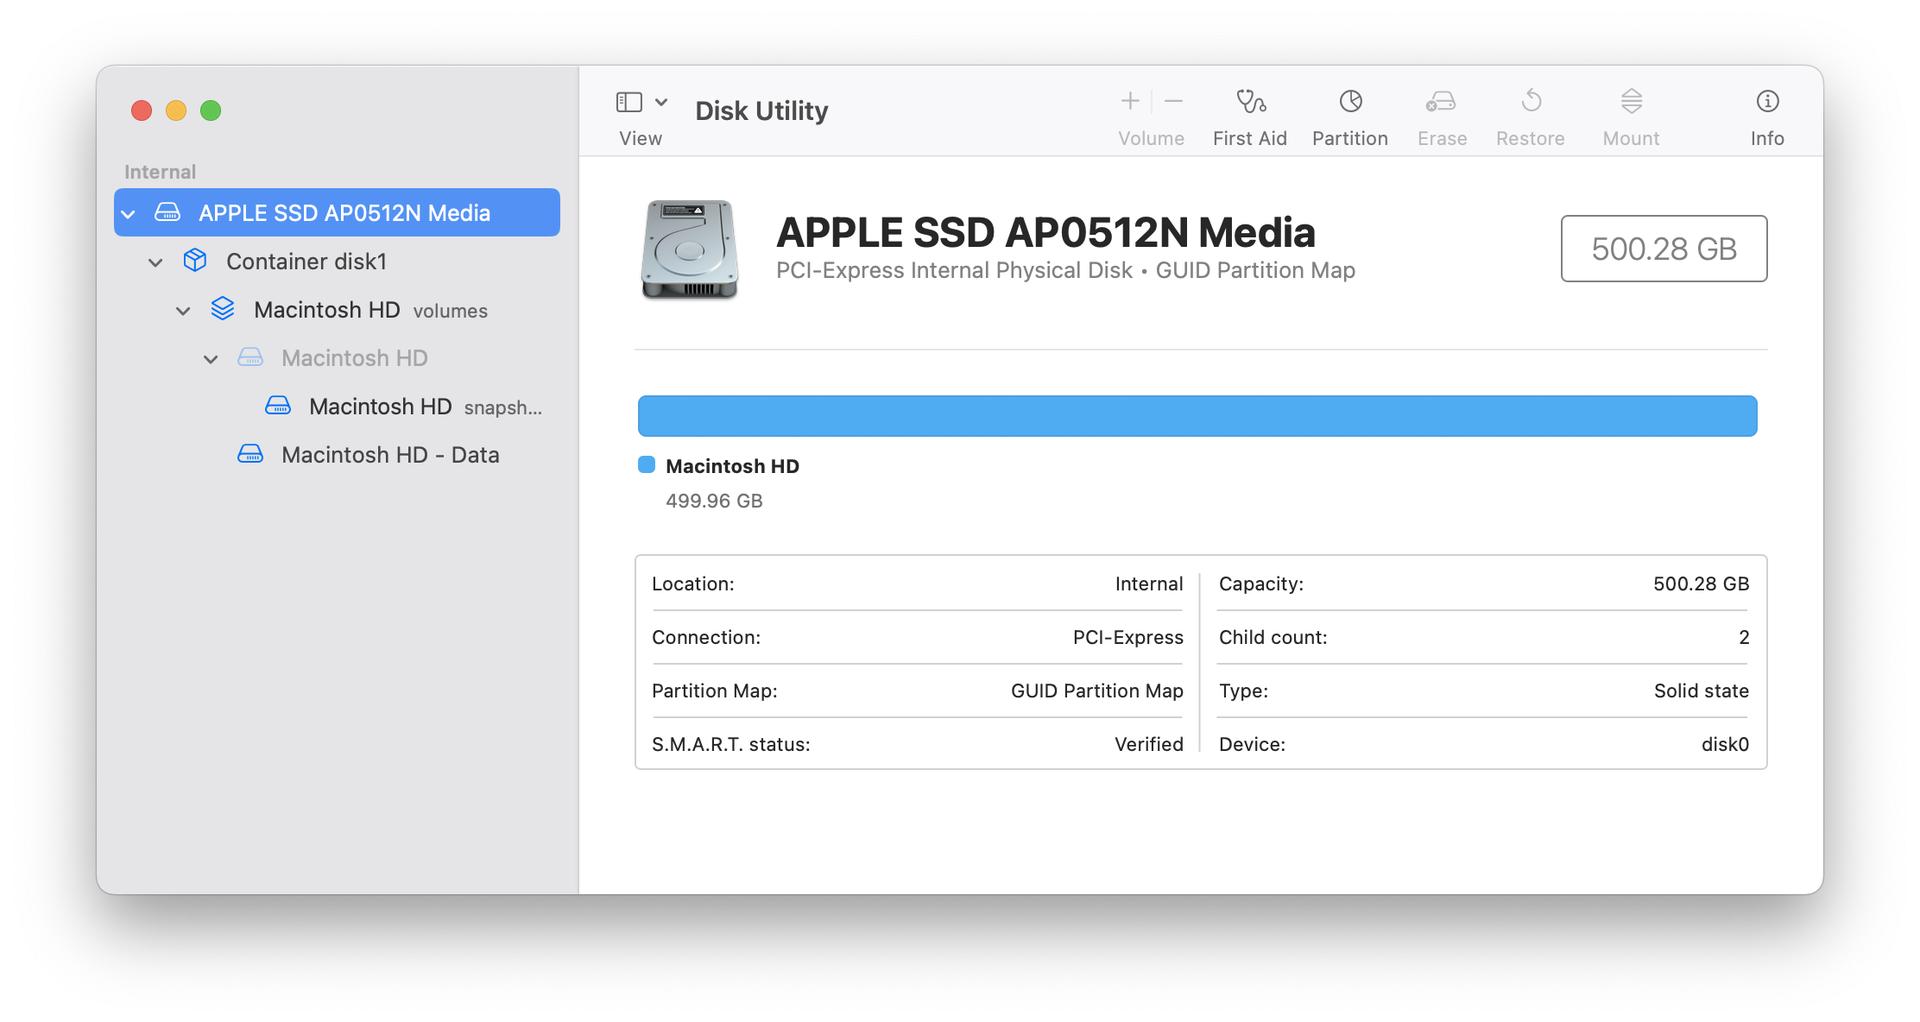Select the Macintosh HD snapshot row
Image resolution: width=1920 pixels, height=1022 pixels.
(337, 406)
